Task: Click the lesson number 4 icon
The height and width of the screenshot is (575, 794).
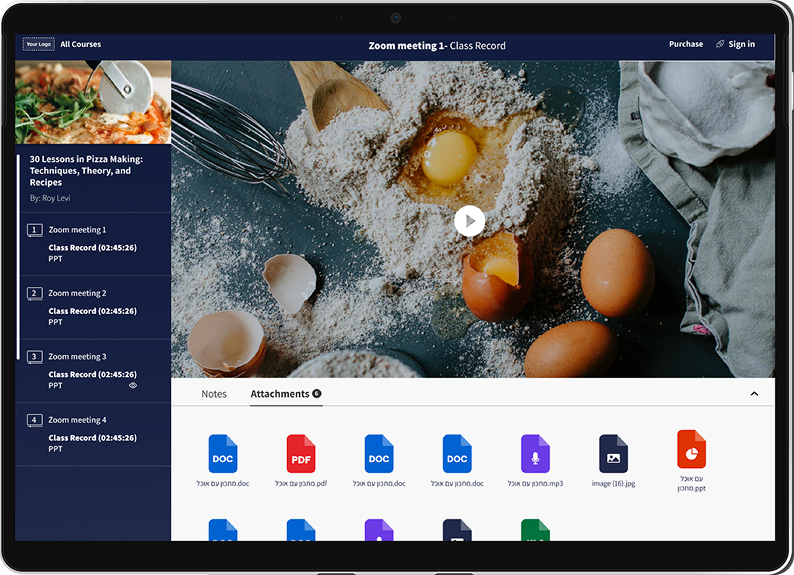Action: click(34, 420)
